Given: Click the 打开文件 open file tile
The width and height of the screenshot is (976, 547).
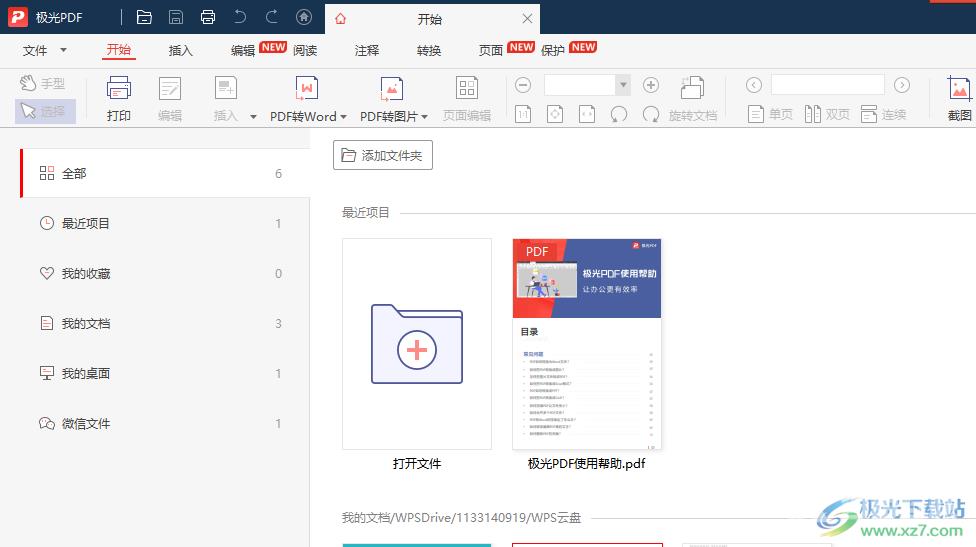Looking at the screenshot, I should tap(417, 344).
